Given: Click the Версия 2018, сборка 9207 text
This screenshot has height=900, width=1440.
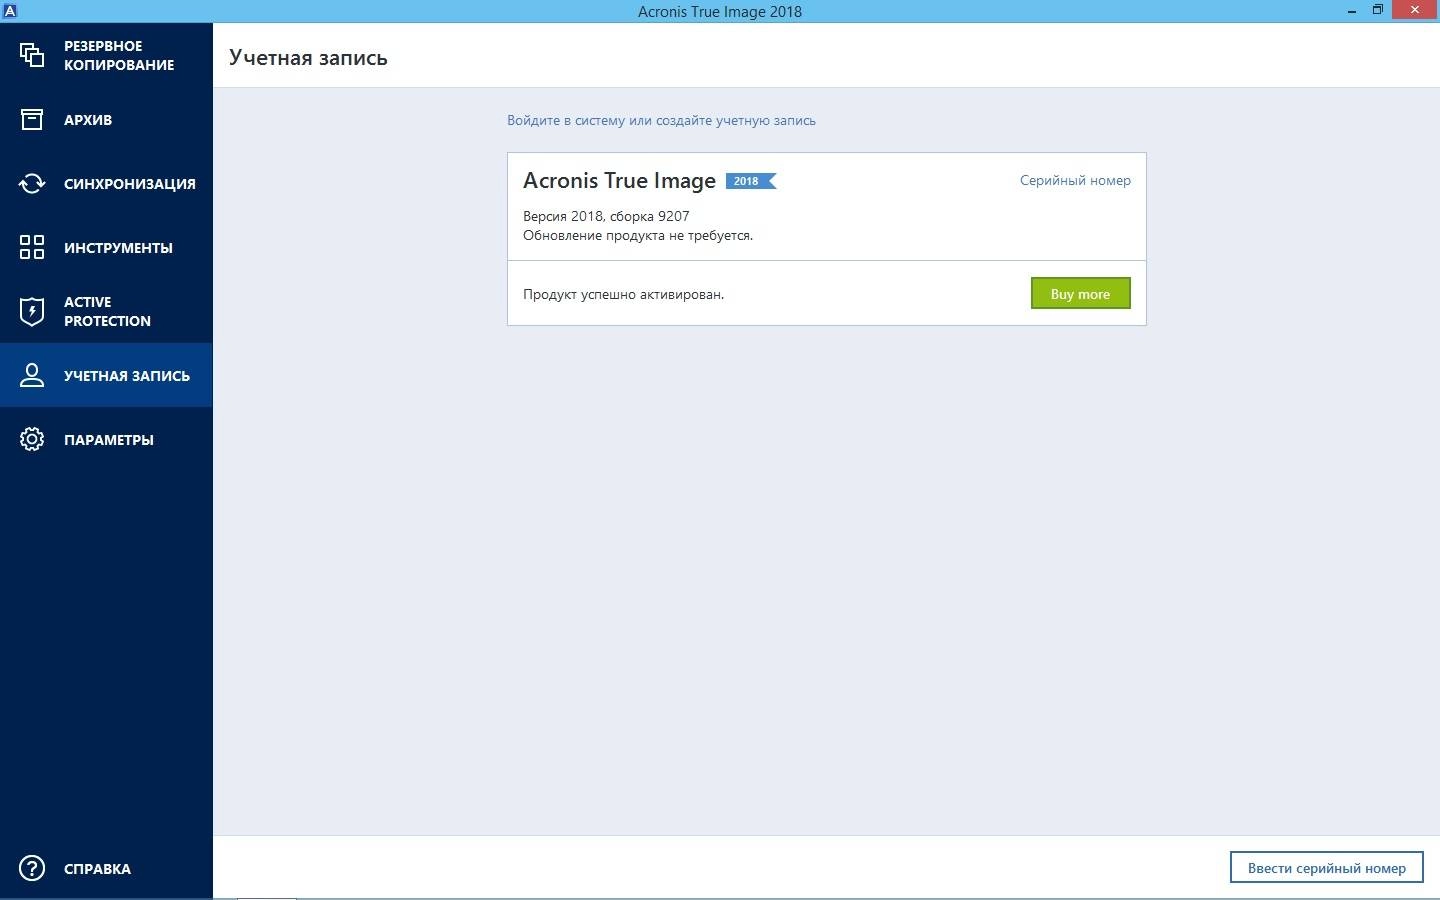Looking at the screenshot, I should [606, 216].
